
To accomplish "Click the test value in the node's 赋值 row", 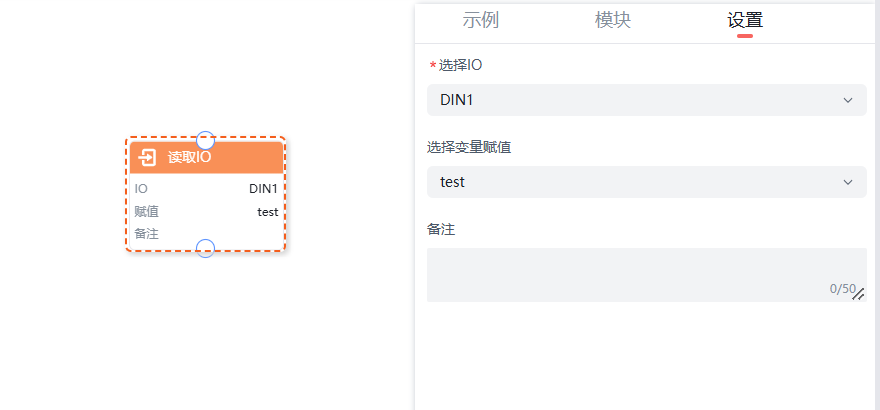I will (267, 211).
